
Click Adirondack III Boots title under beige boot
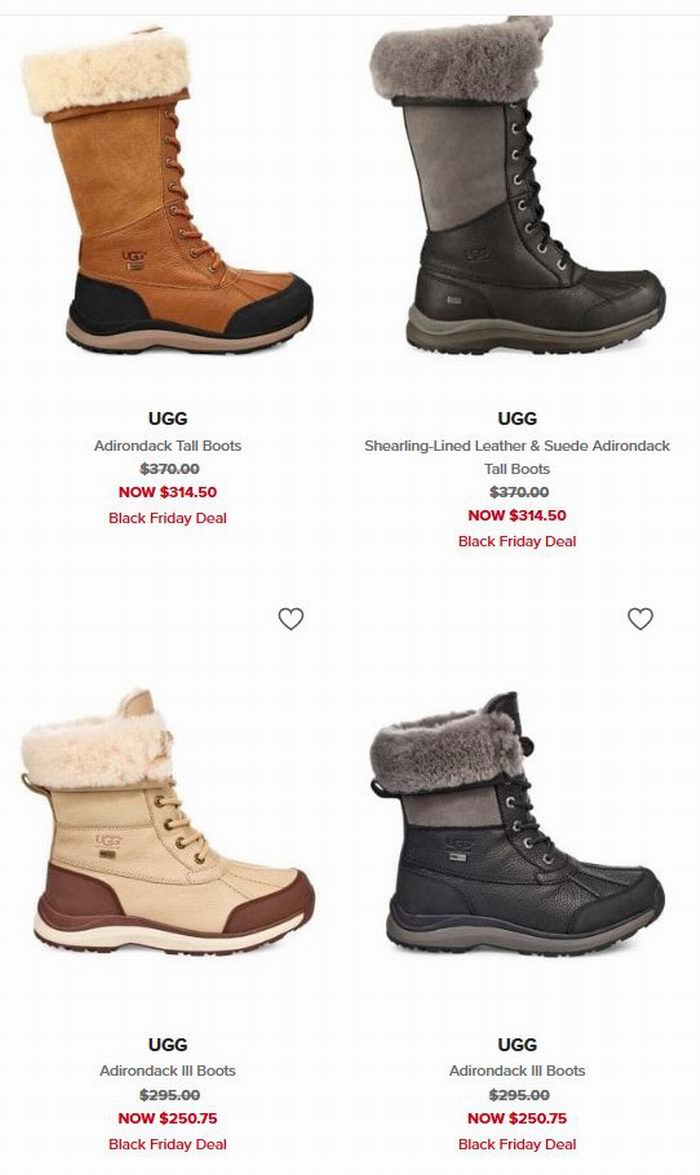168,1071
